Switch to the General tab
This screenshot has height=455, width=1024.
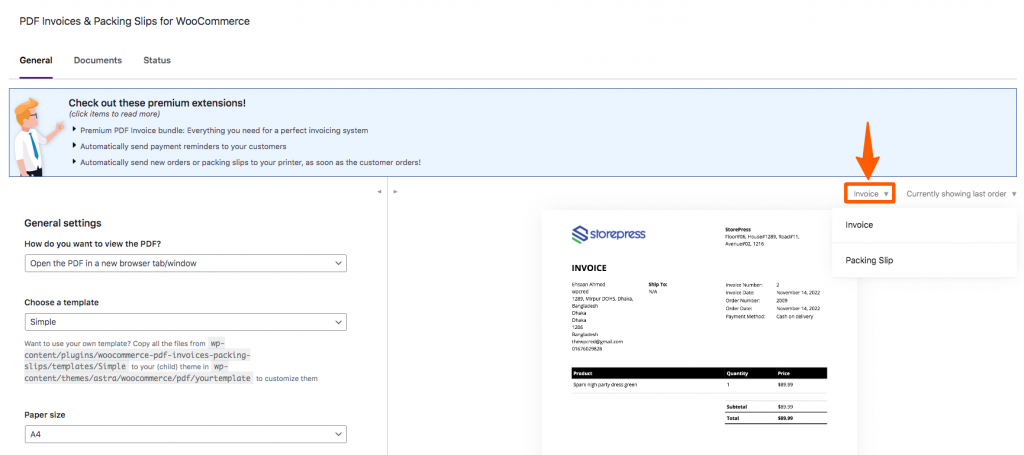coord(36,60)
